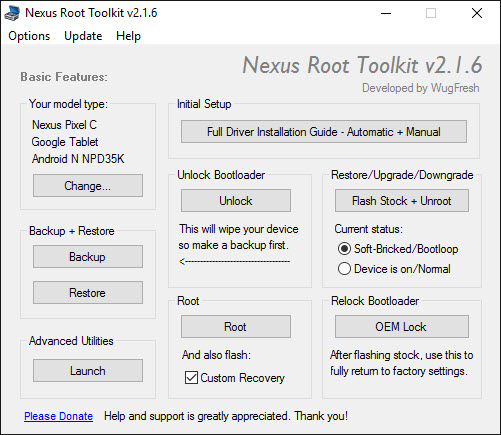Open Full Driver Installation Guide
Viewport: 501px width, 435px height.
[x=324, y=132]
